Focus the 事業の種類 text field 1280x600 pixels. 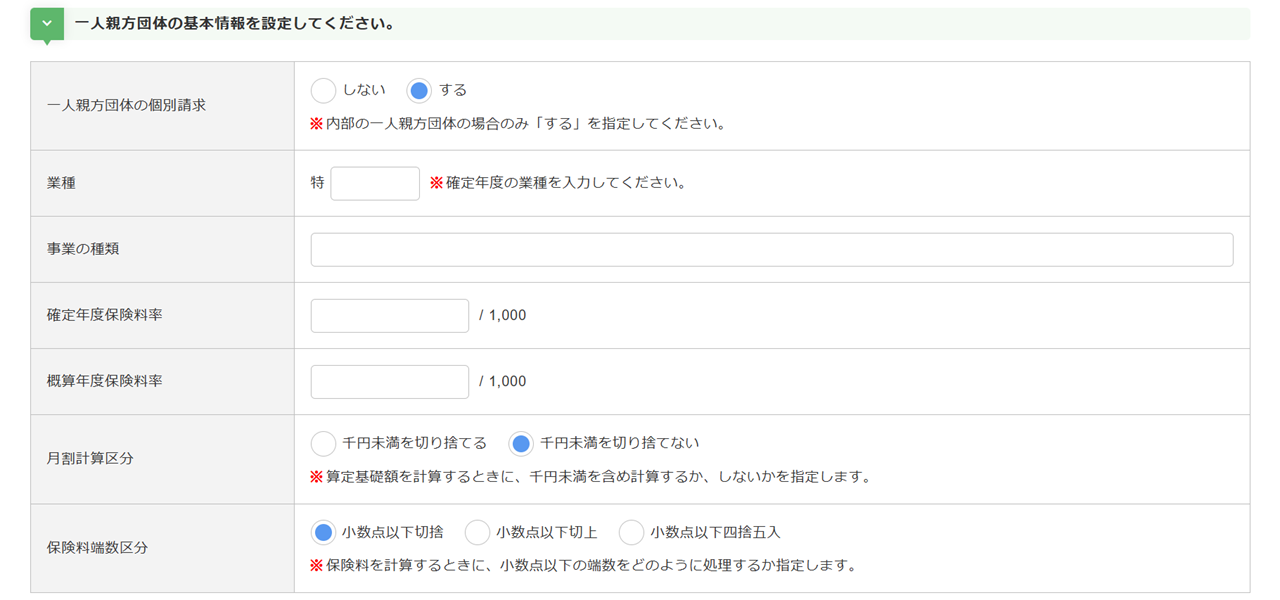[771, 249]
